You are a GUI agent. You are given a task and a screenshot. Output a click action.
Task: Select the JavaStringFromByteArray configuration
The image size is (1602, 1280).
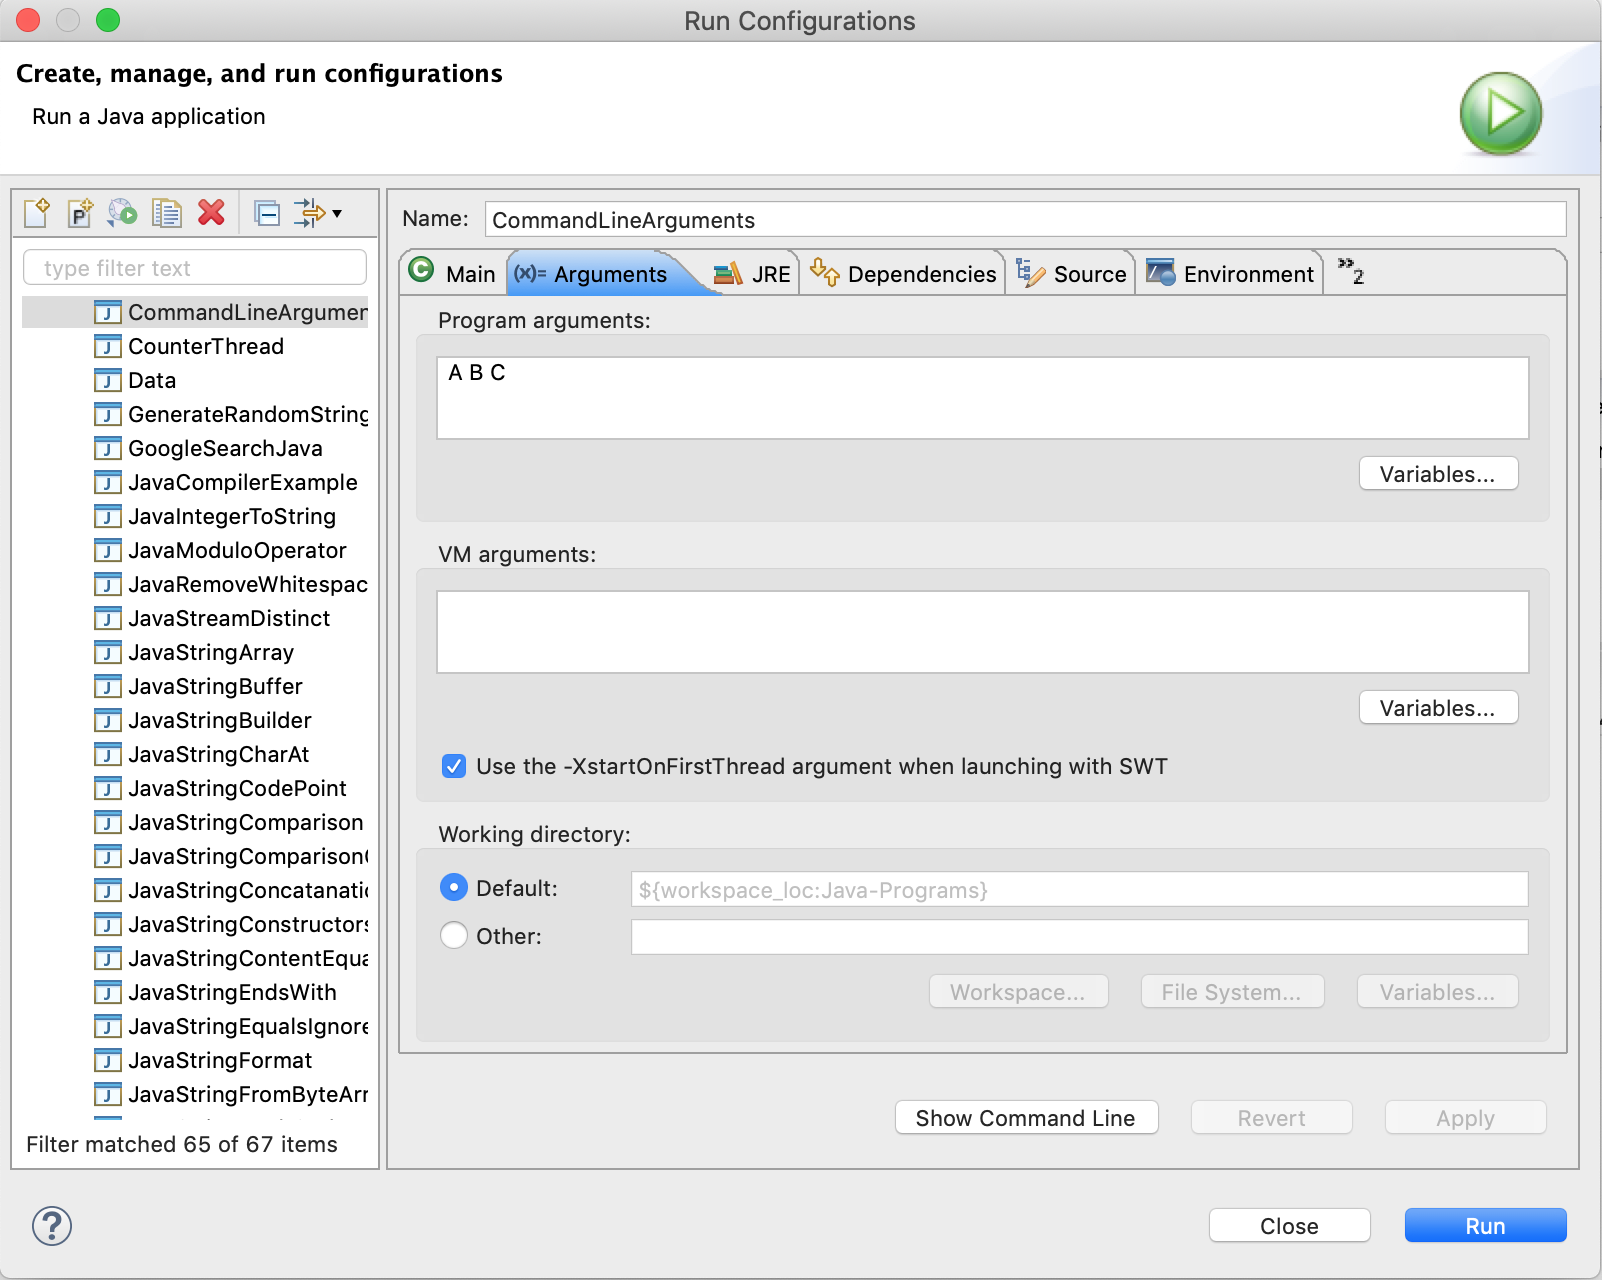pyautogui.click(x=230, y=1094)
